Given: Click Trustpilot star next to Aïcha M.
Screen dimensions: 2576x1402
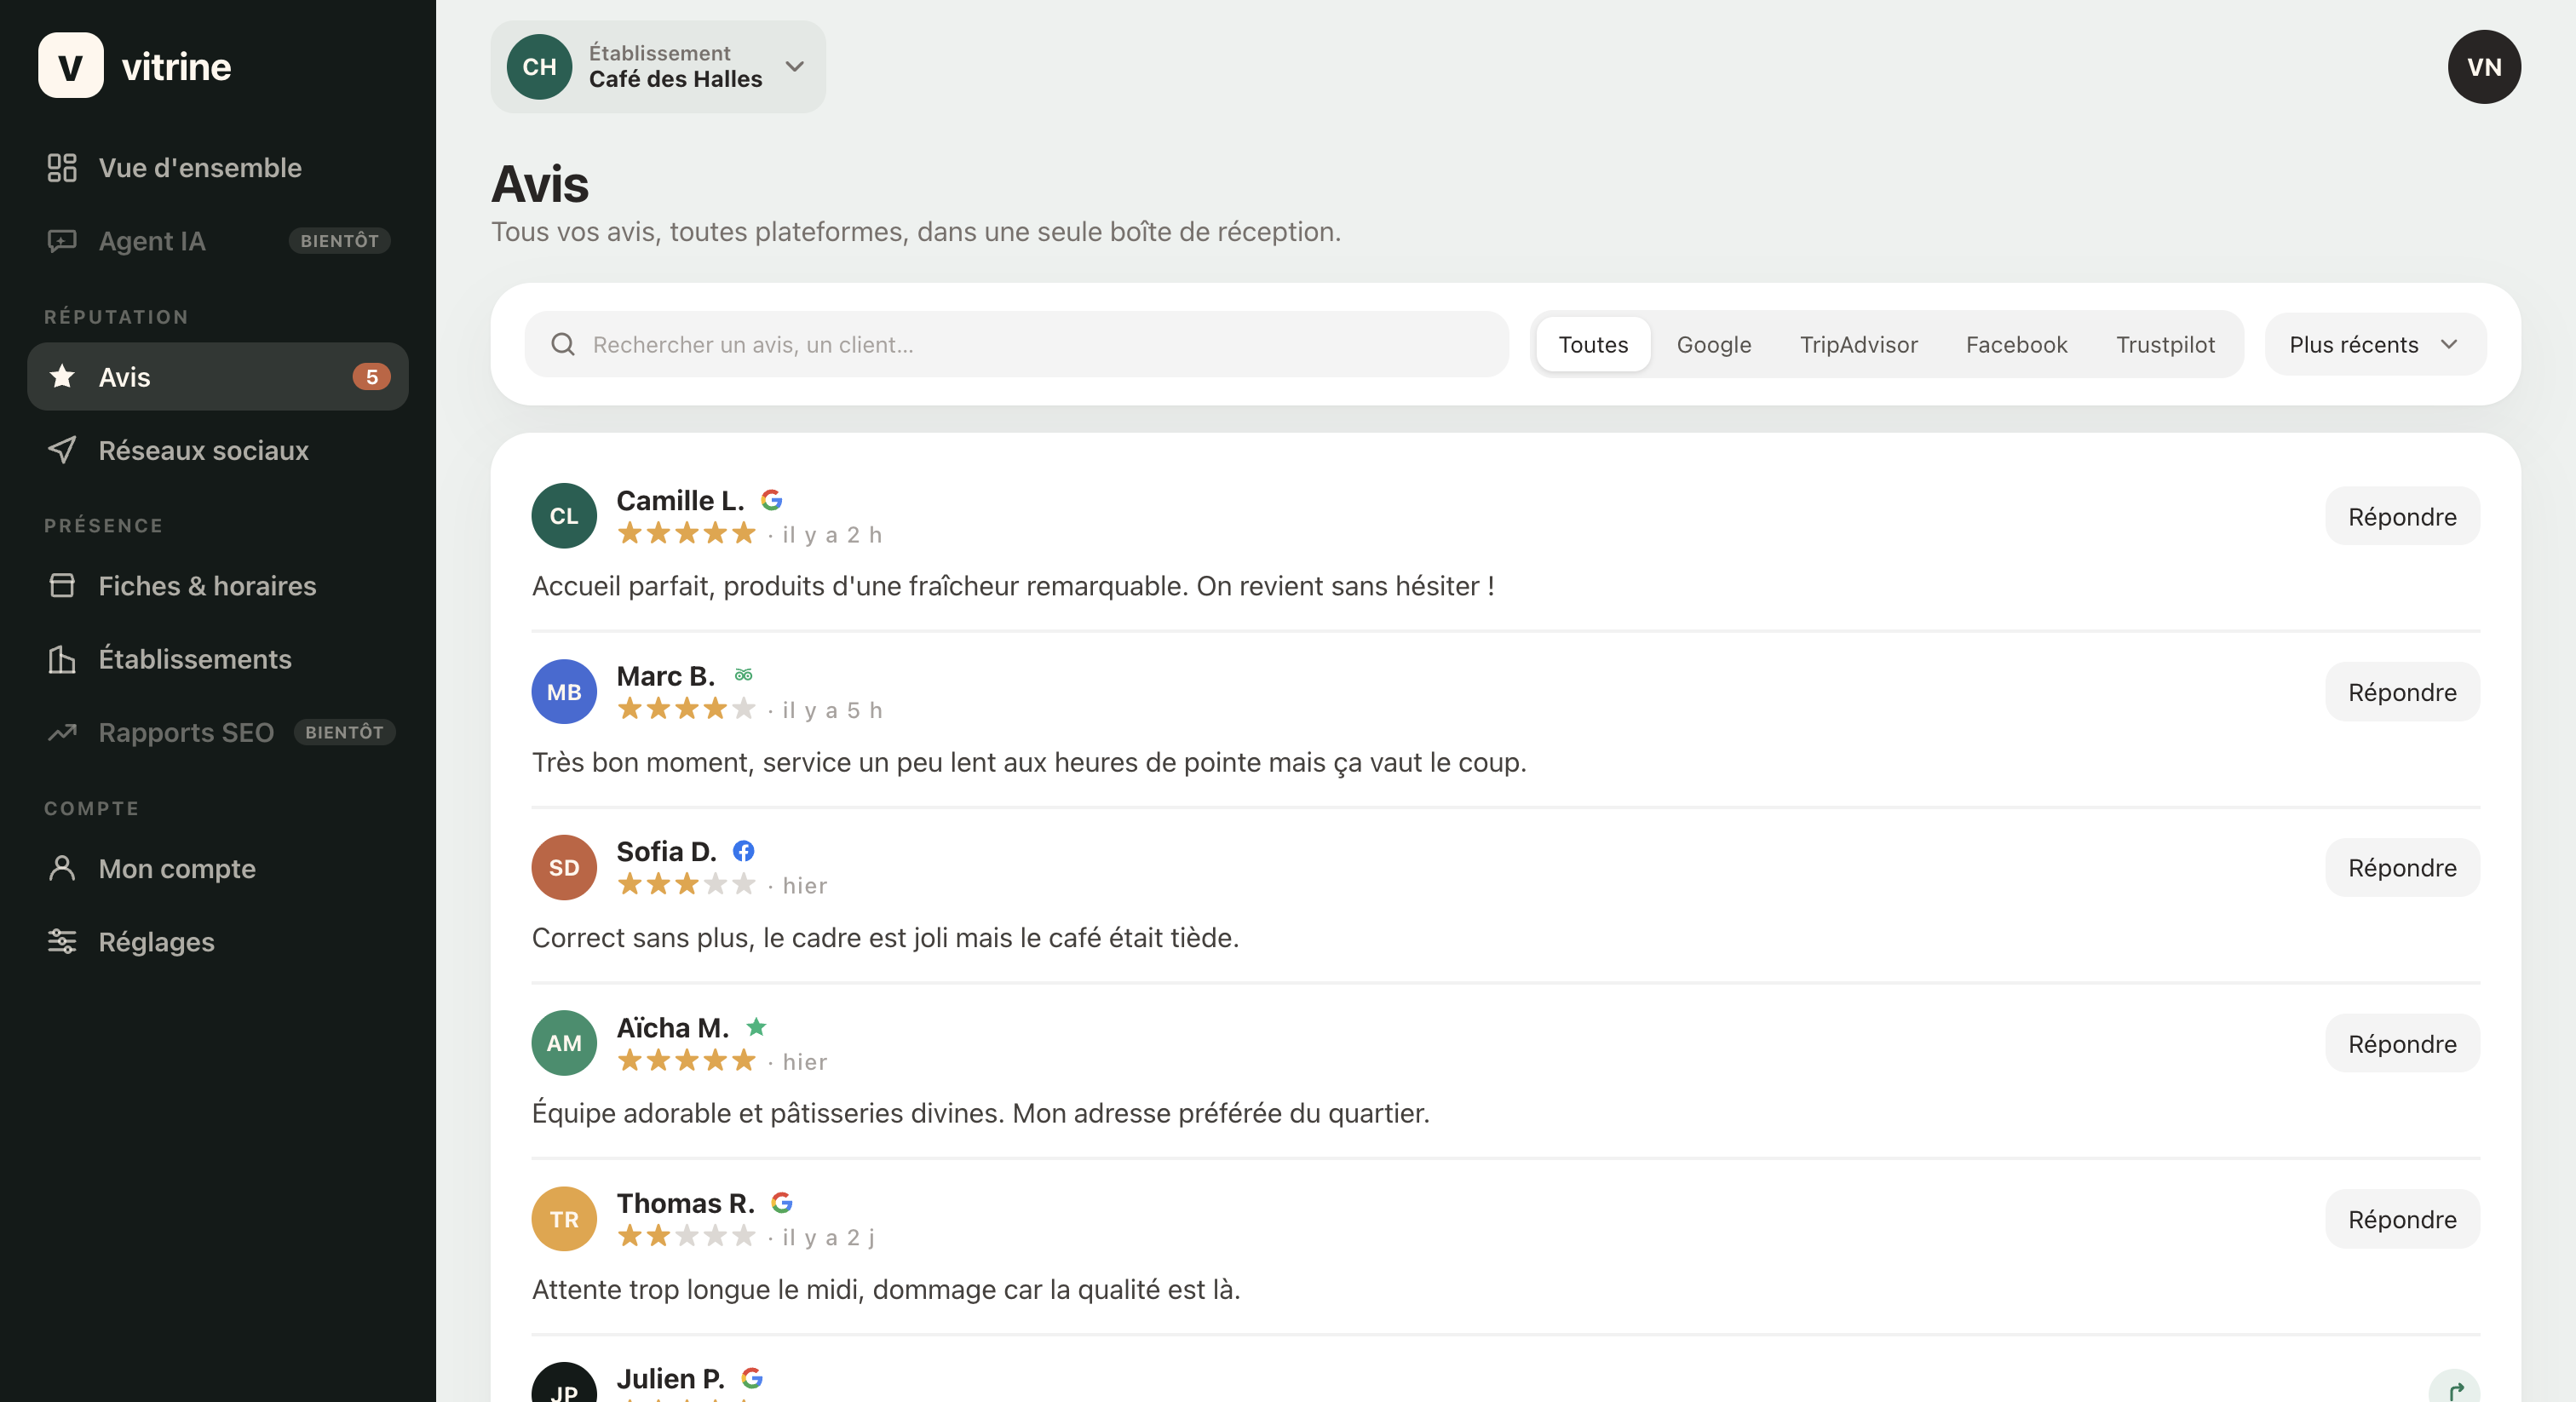Looking at the screenshot, I should [756, 1026].
